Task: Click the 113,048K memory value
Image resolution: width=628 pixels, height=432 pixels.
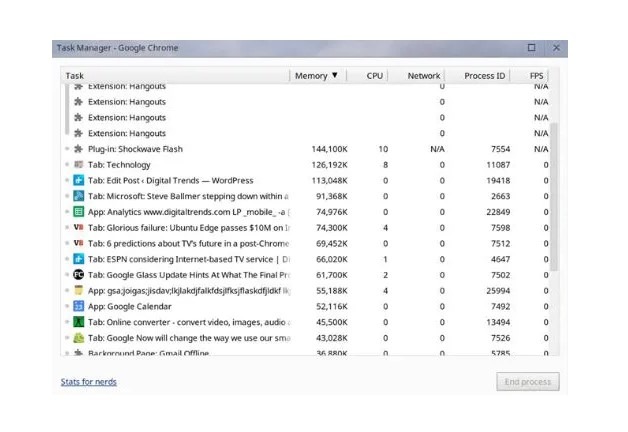Action: point(329,181)
